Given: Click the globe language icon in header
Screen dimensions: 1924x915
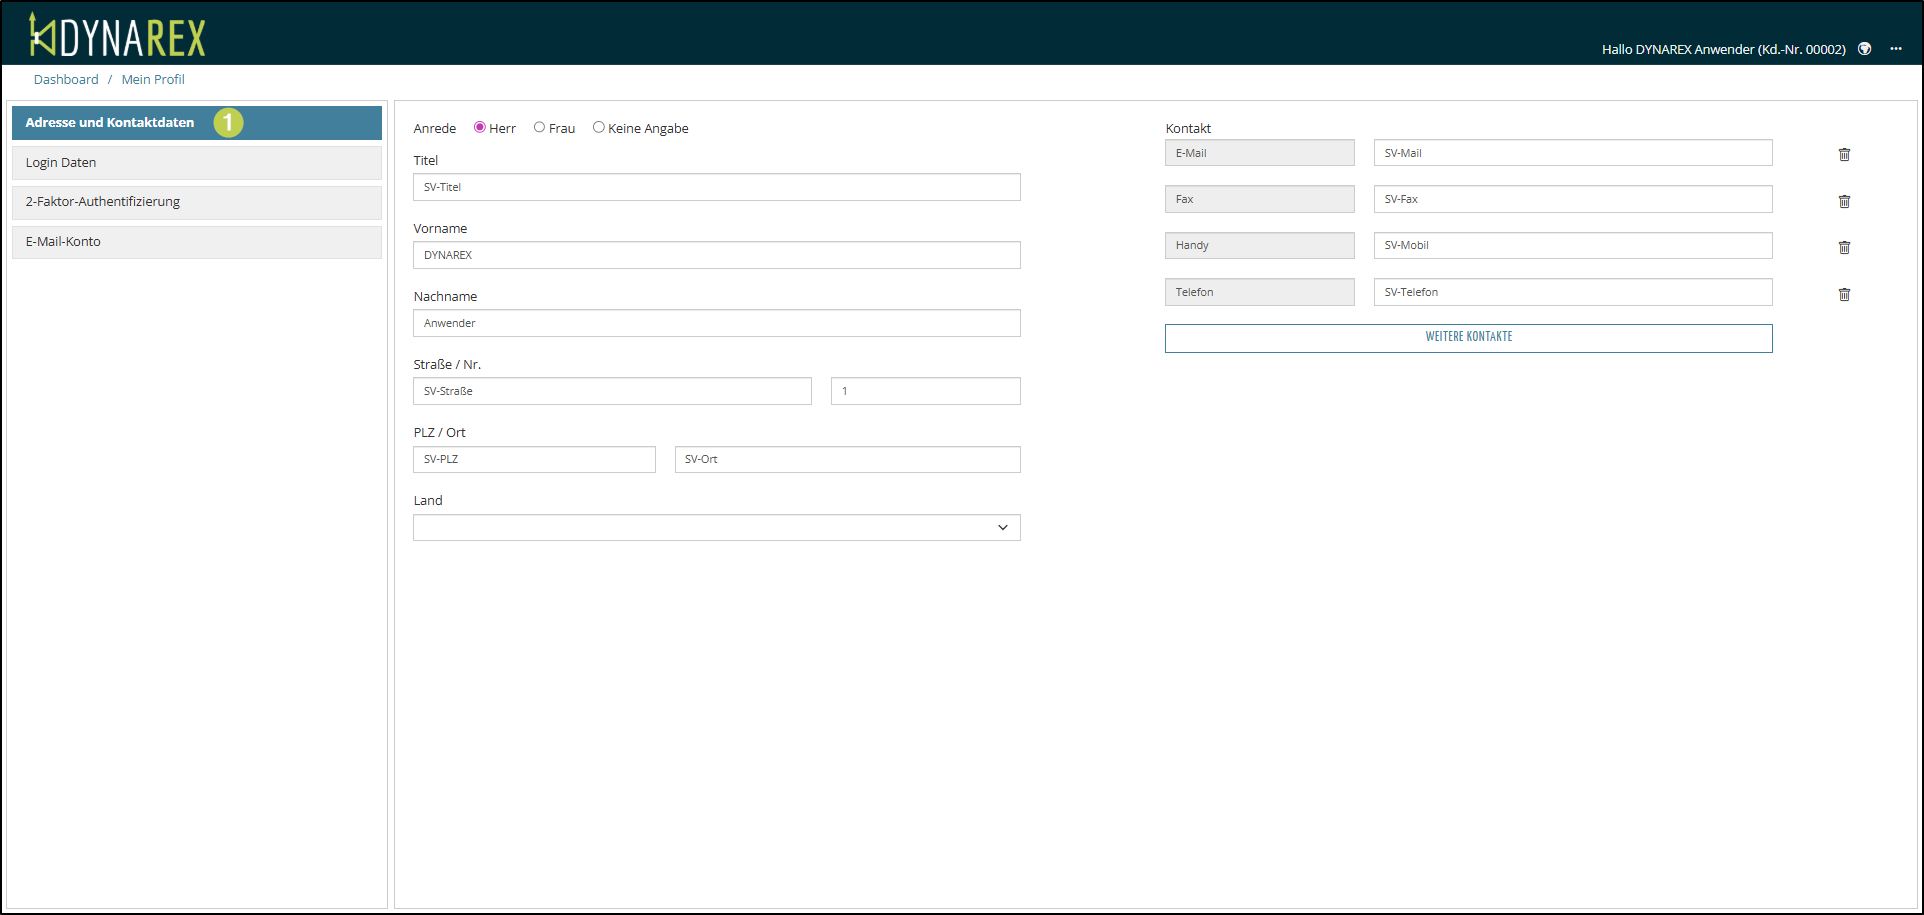Looking at the screenshot, I should tap(1864, 49).
